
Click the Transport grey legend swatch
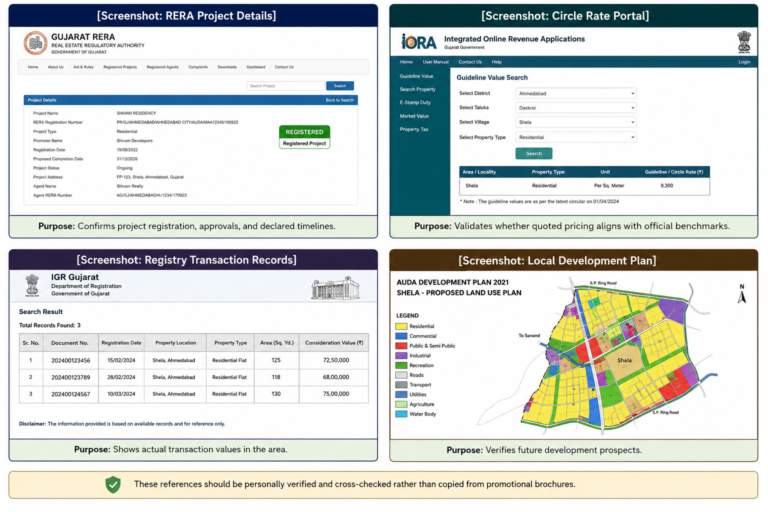401,385
